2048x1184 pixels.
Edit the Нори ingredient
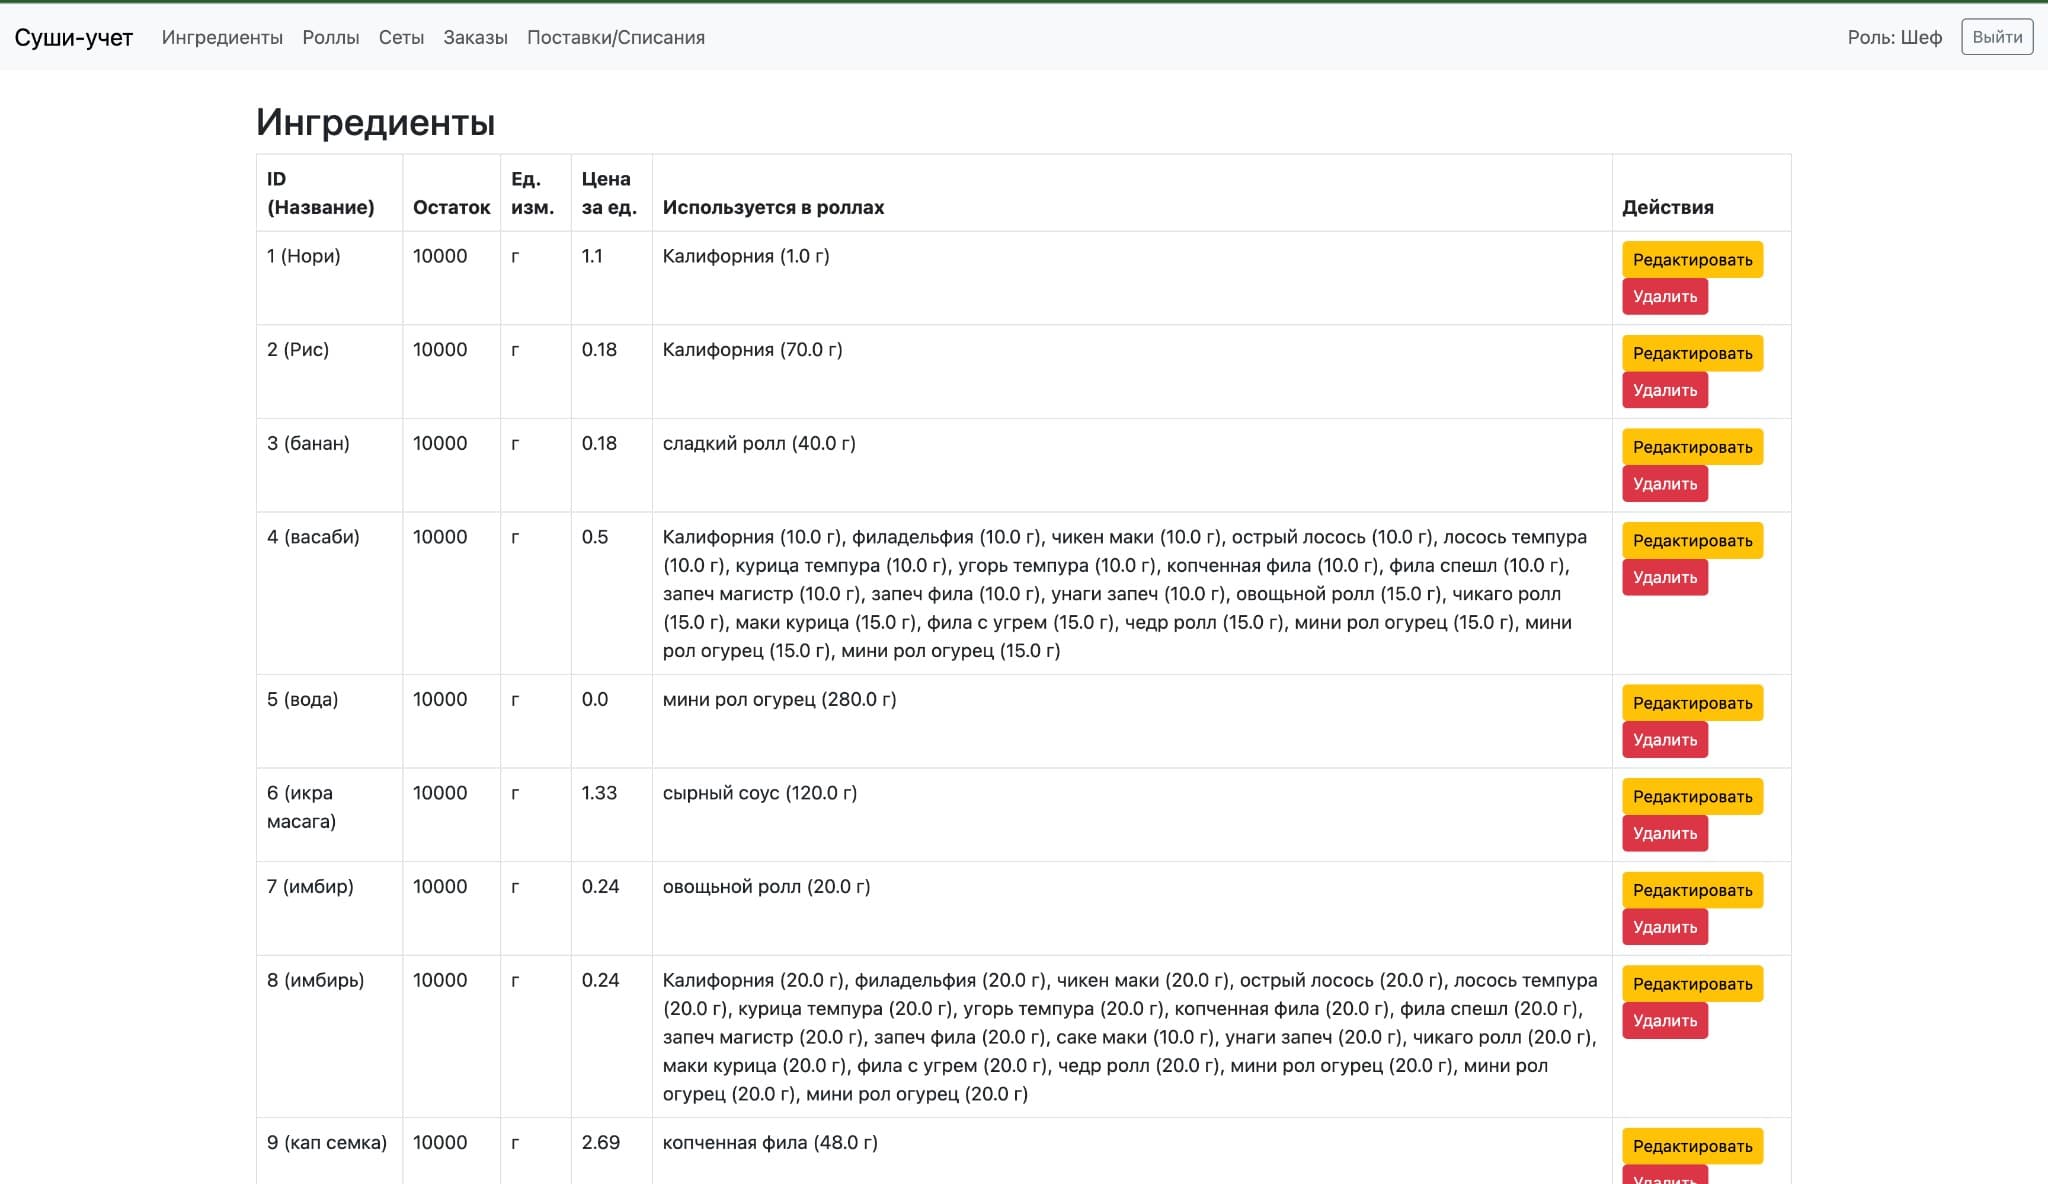pos(1693,258)
